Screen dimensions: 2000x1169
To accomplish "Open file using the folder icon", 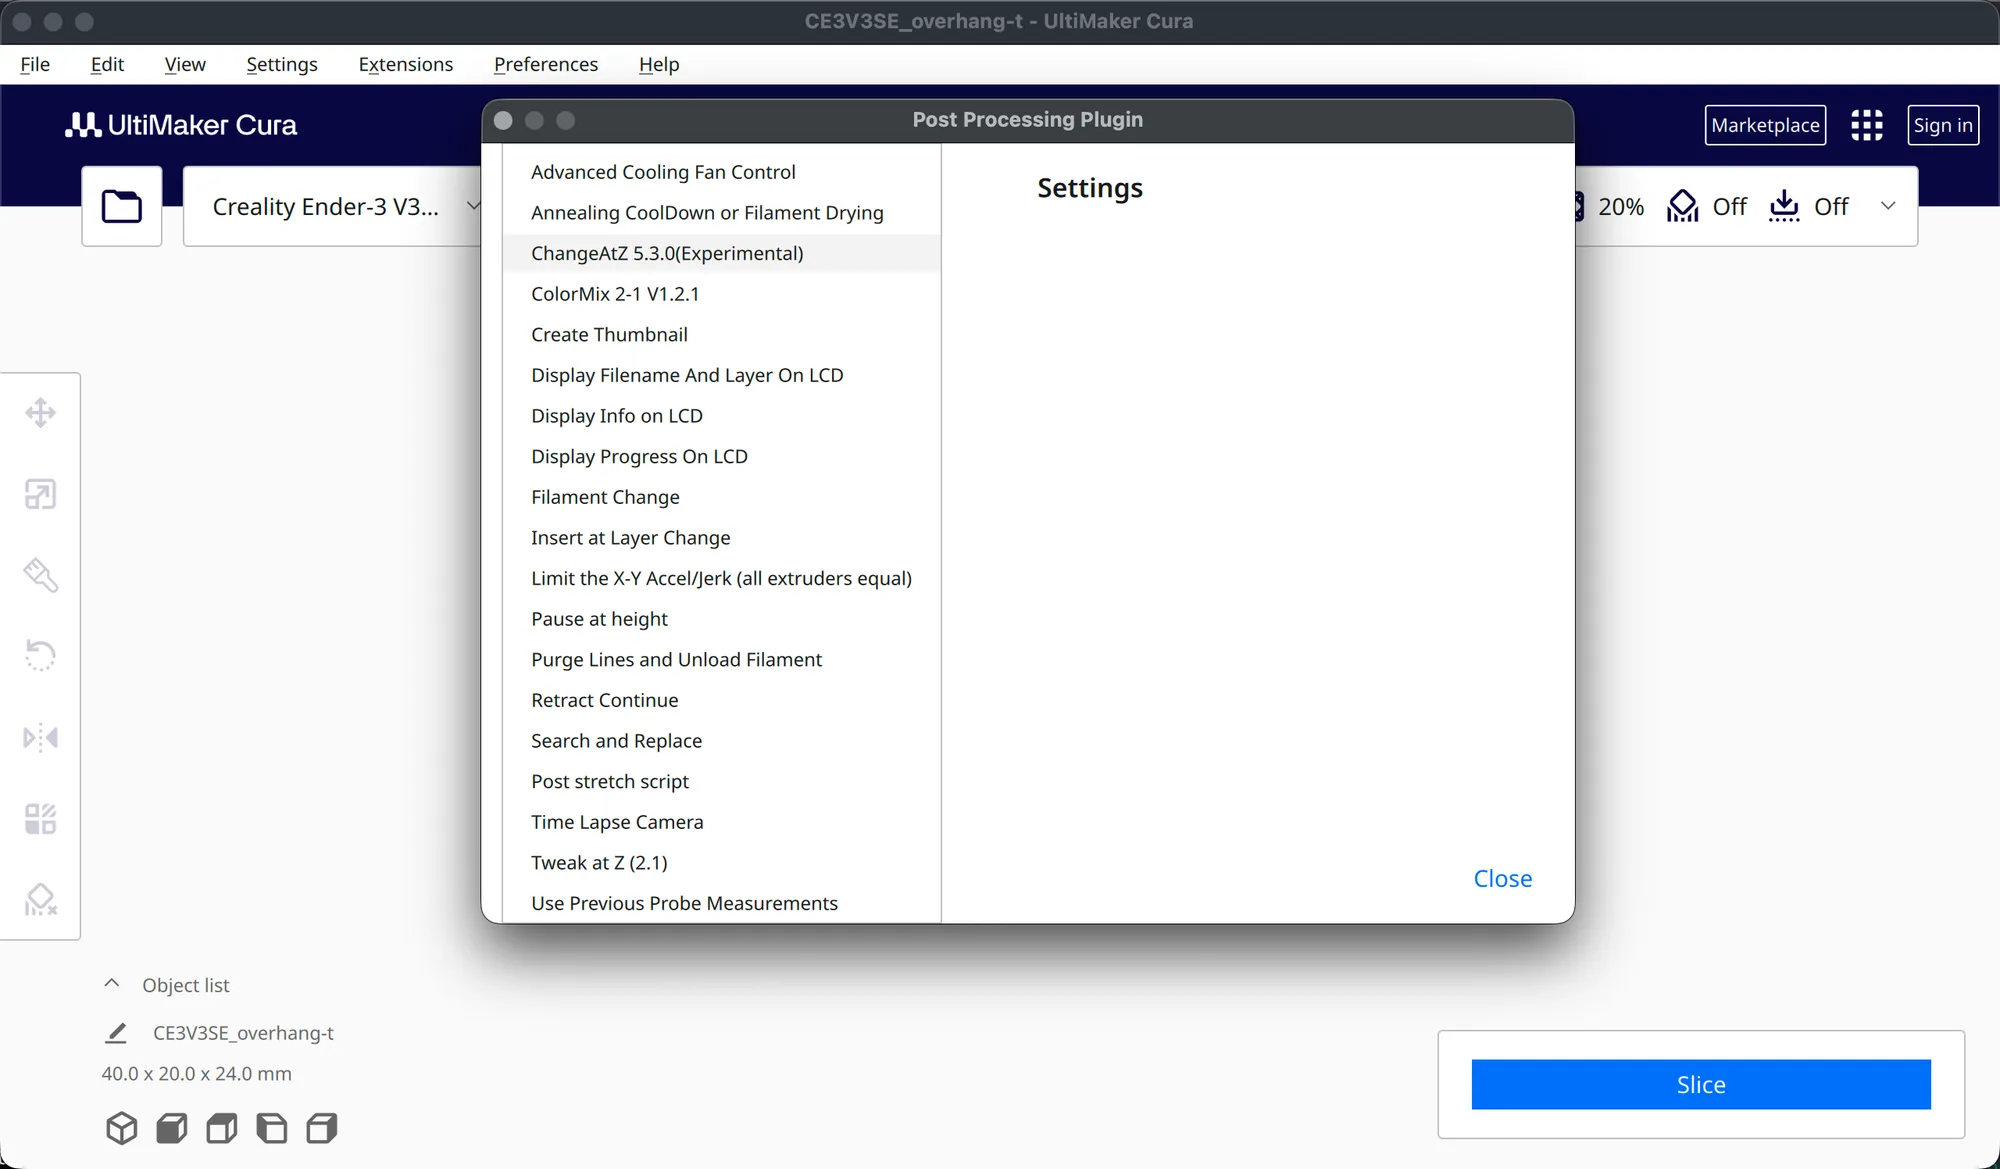I will pos(122,206).
